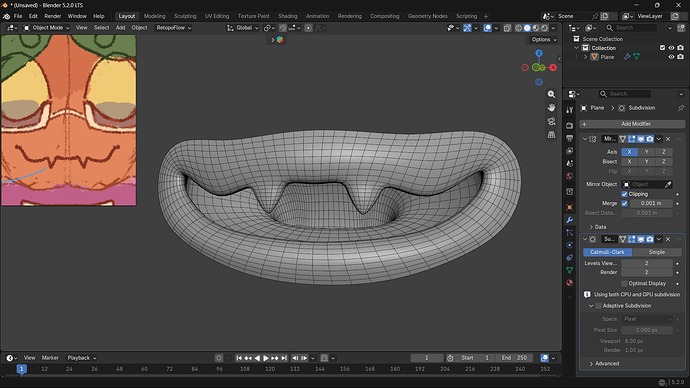Toggle Mirror axis Y button

[646, 152]
